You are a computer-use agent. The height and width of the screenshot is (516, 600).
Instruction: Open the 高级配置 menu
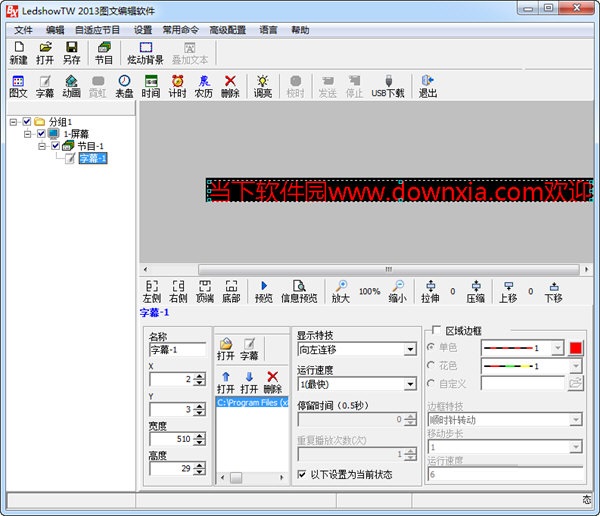228,30
